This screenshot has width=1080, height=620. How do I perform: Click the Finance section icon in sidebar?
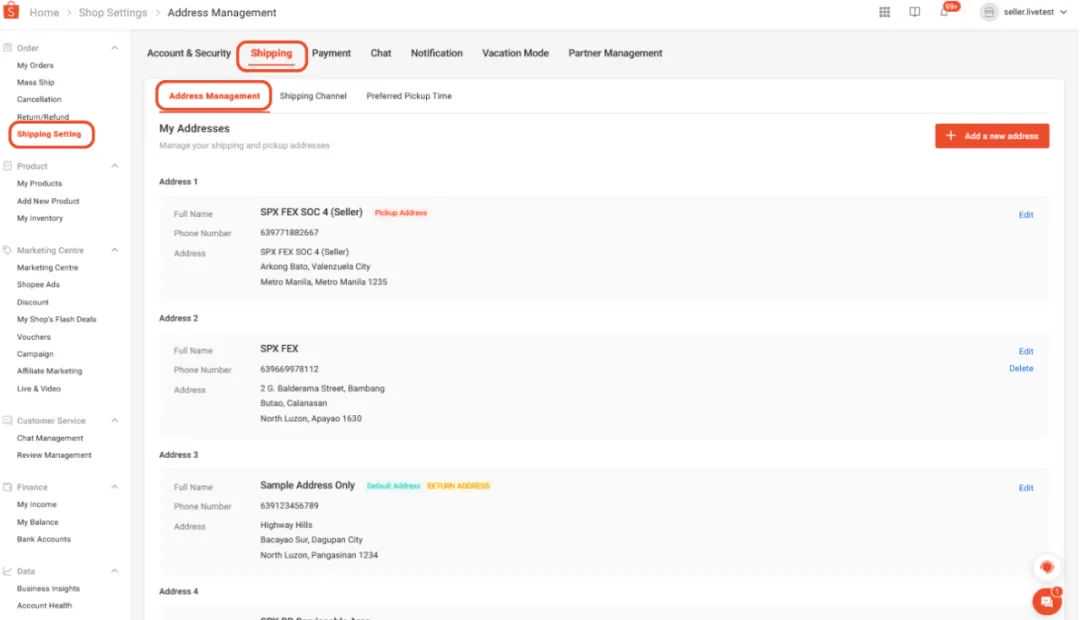pyautogui.click(x=8, y=487)
